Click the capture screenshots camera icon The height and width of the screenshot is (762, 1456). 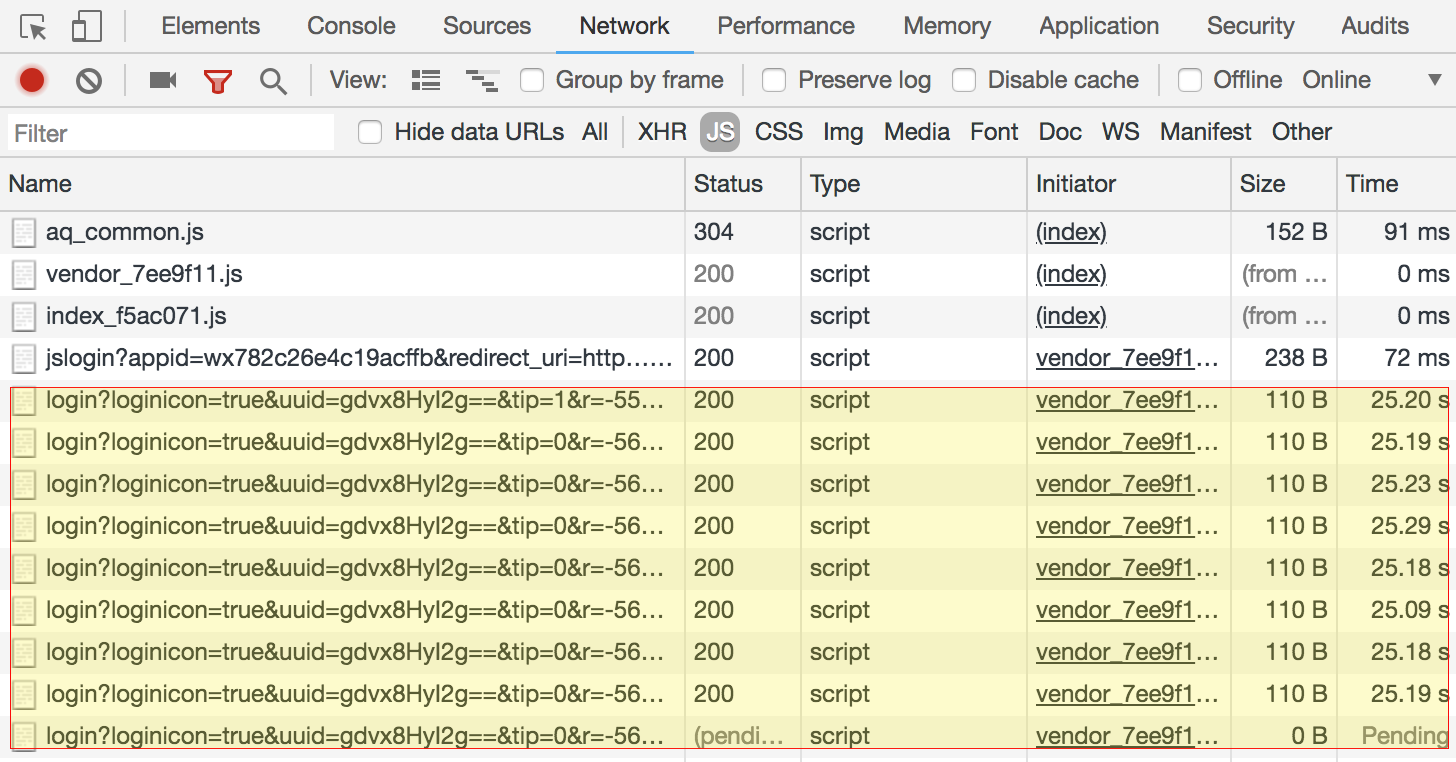click(163, 80)
